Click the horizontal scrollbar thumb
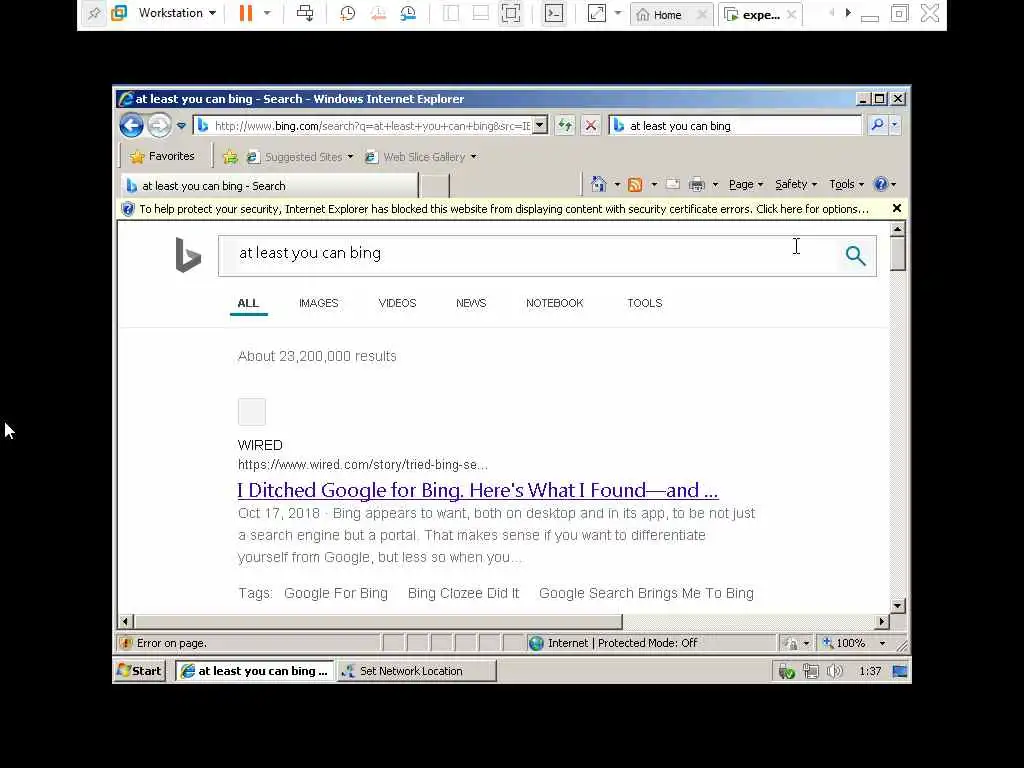 coord(378,622)
